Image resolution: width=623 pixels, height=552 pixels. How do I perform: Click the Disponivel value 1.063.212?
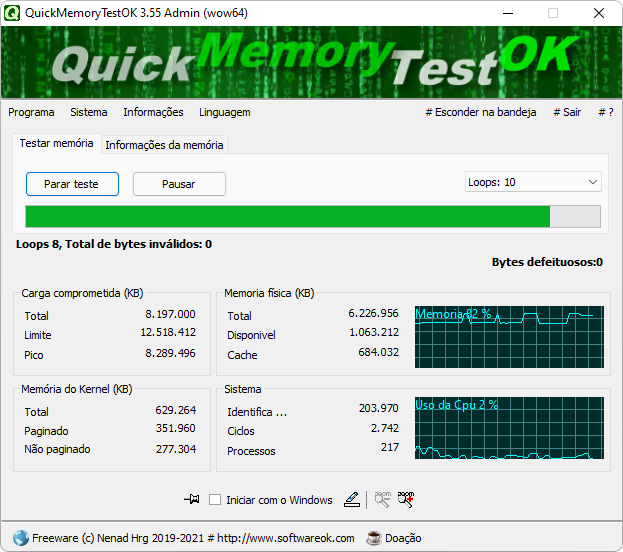click(373, 332)
